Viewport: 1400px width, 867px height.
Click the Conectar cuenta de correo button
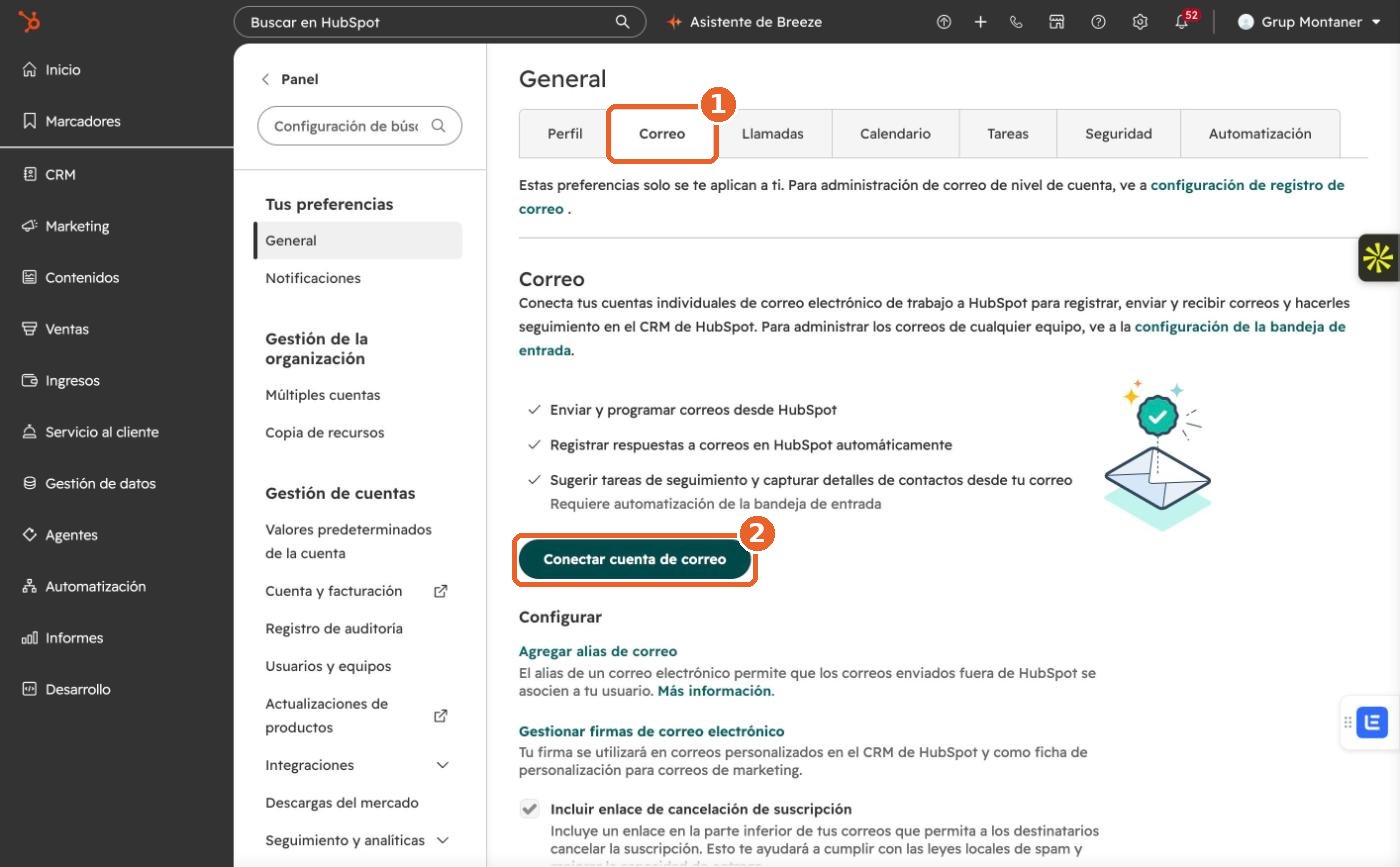tap(635, 559)
